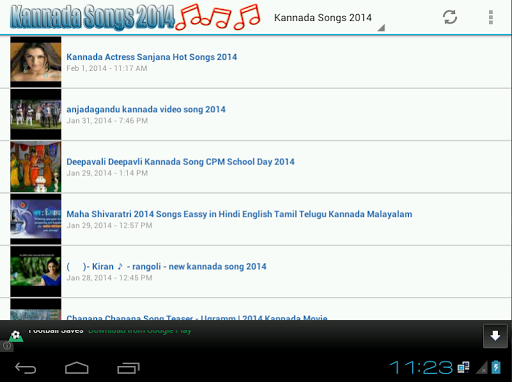
Task: Select the Deepavali school day dancers thumbnail
Action: (36, 167)
